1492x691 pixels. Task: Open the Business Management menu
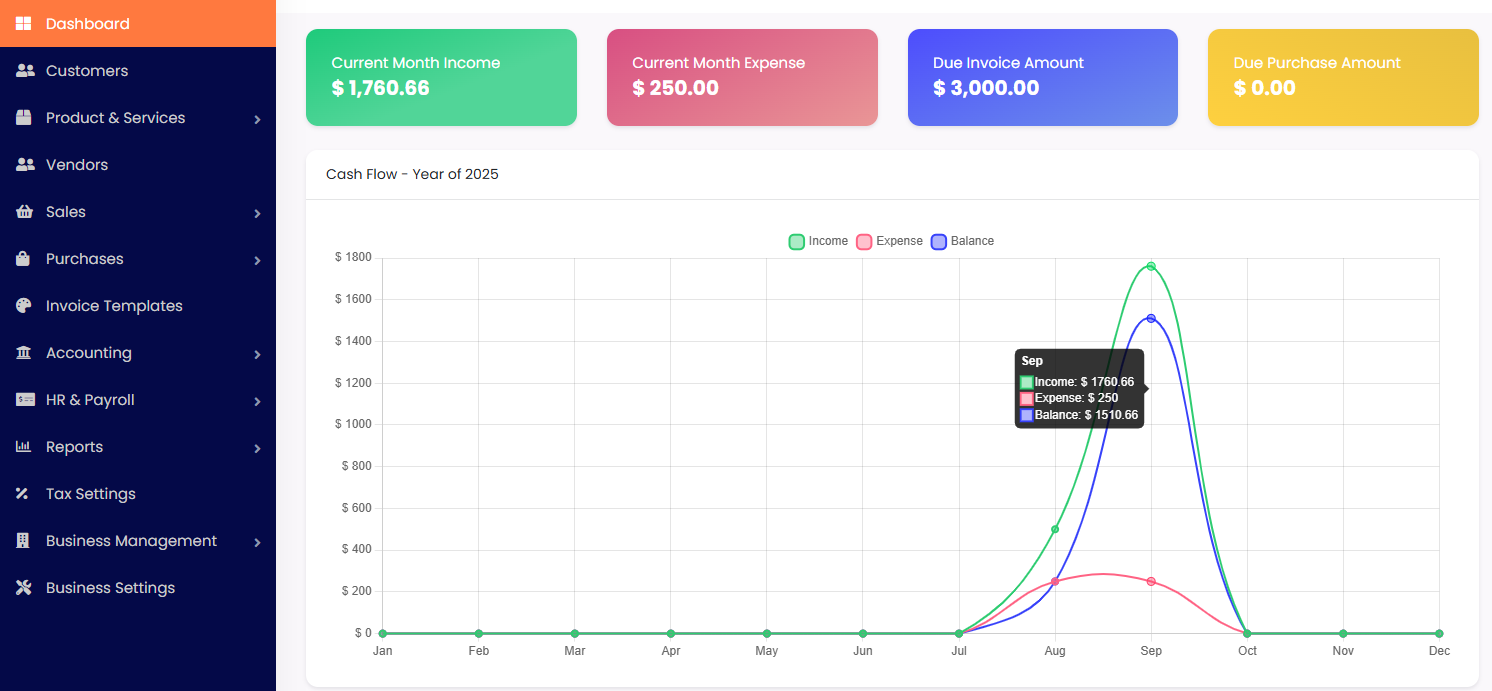coord(131,541)
